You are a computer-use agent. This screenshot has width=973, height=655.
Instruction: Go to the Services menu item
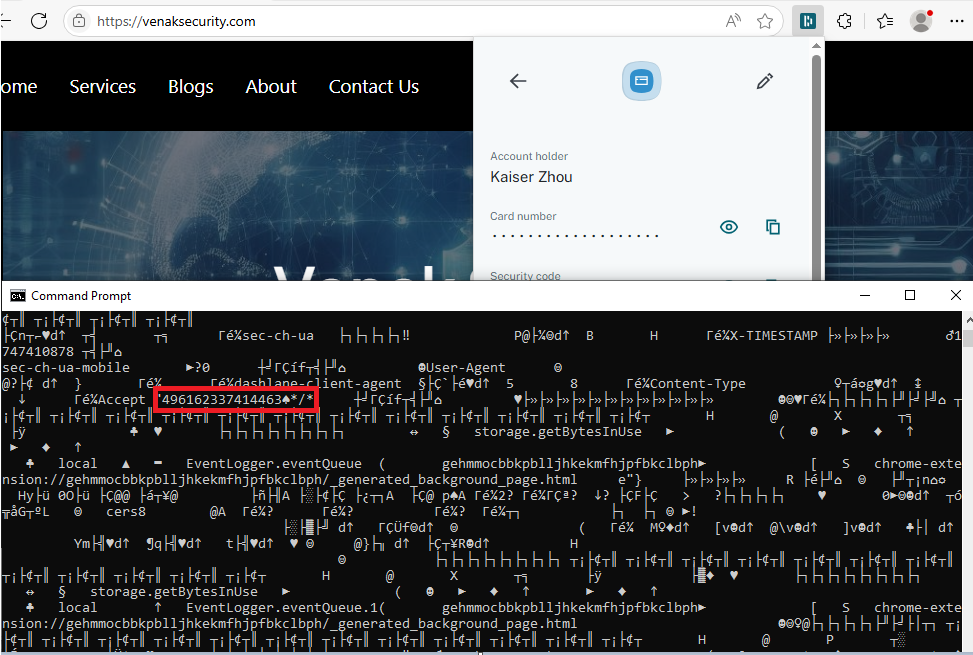[x=102, y=87]
